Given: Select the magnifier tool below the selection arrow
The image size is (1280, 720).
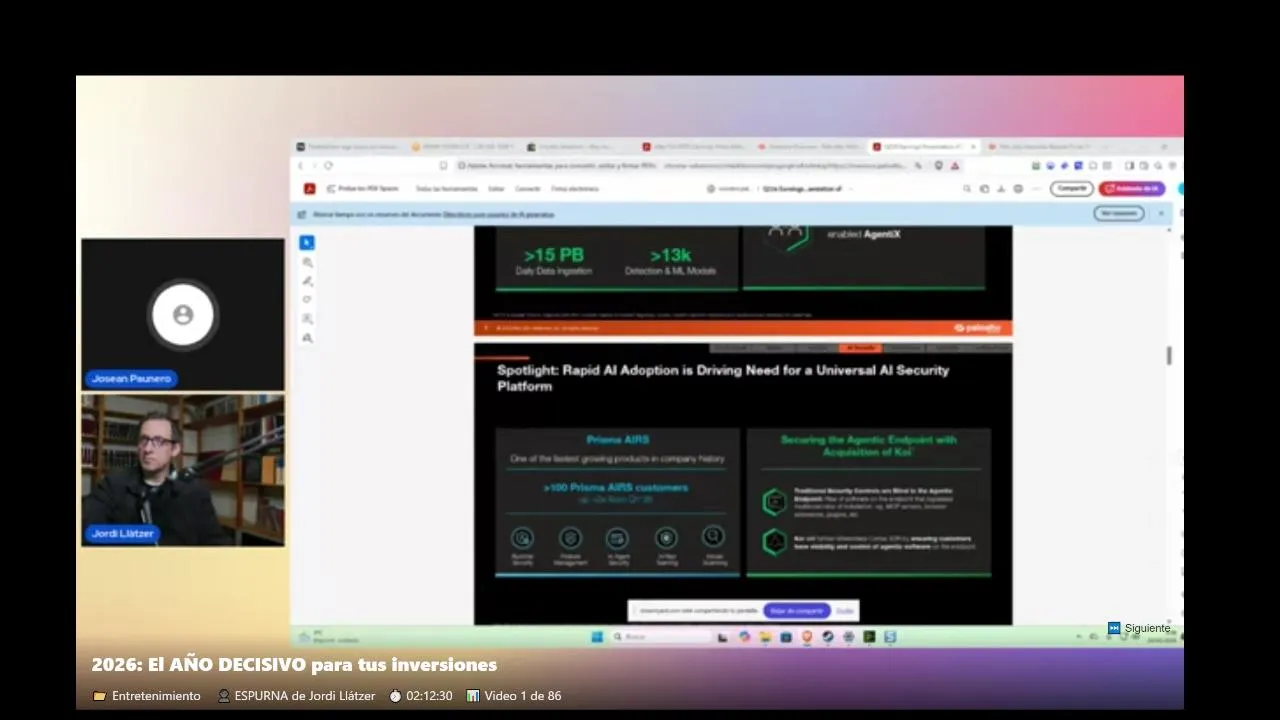Looking at the screenshot, I should click(307, 262).
